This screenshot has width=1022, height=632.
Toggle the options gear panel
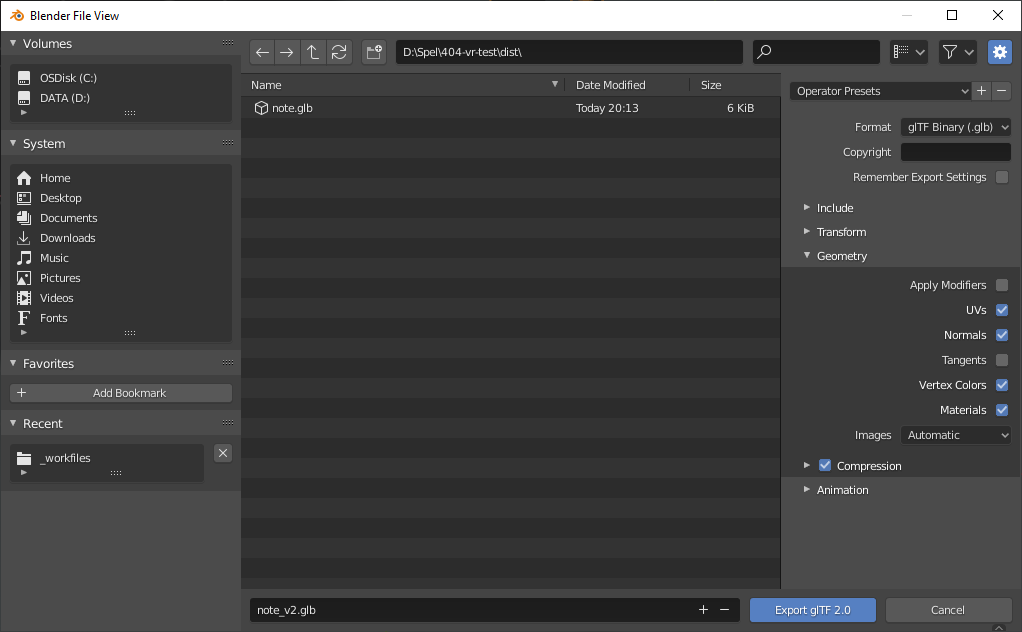coord(1000,52)
